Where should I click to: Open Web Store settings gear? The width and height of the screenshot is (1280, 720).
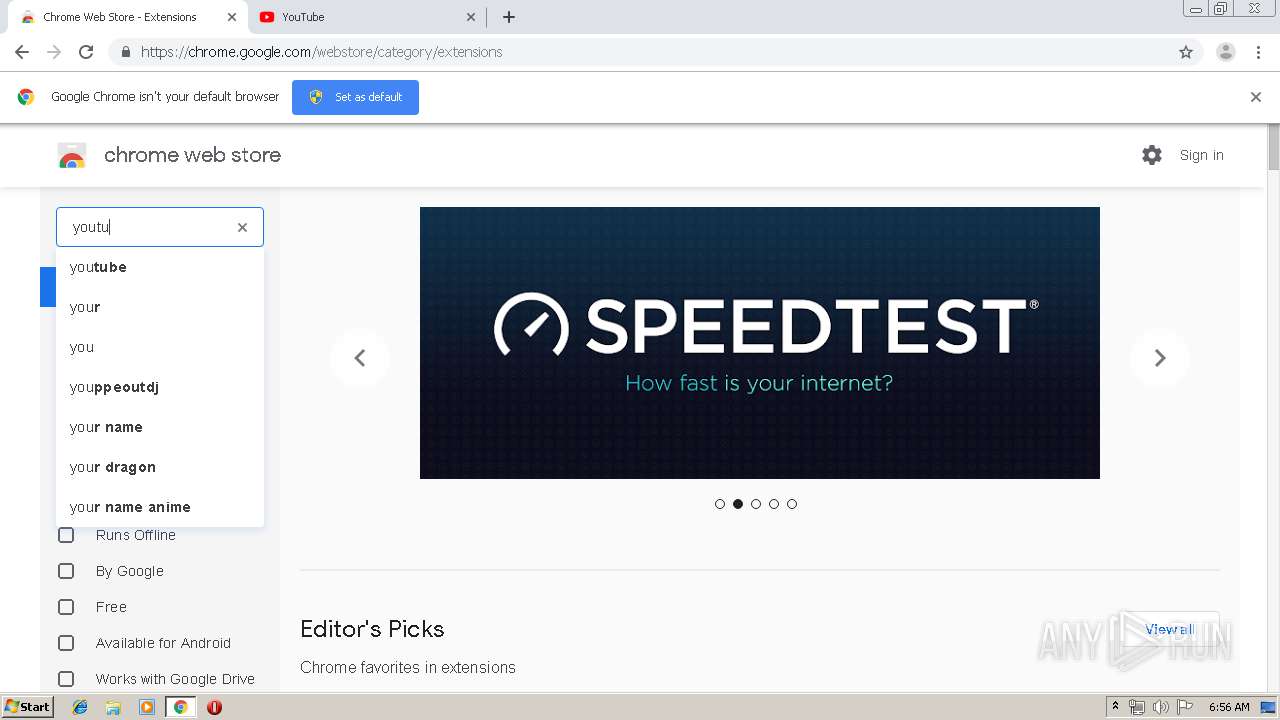click(1152, 155)
